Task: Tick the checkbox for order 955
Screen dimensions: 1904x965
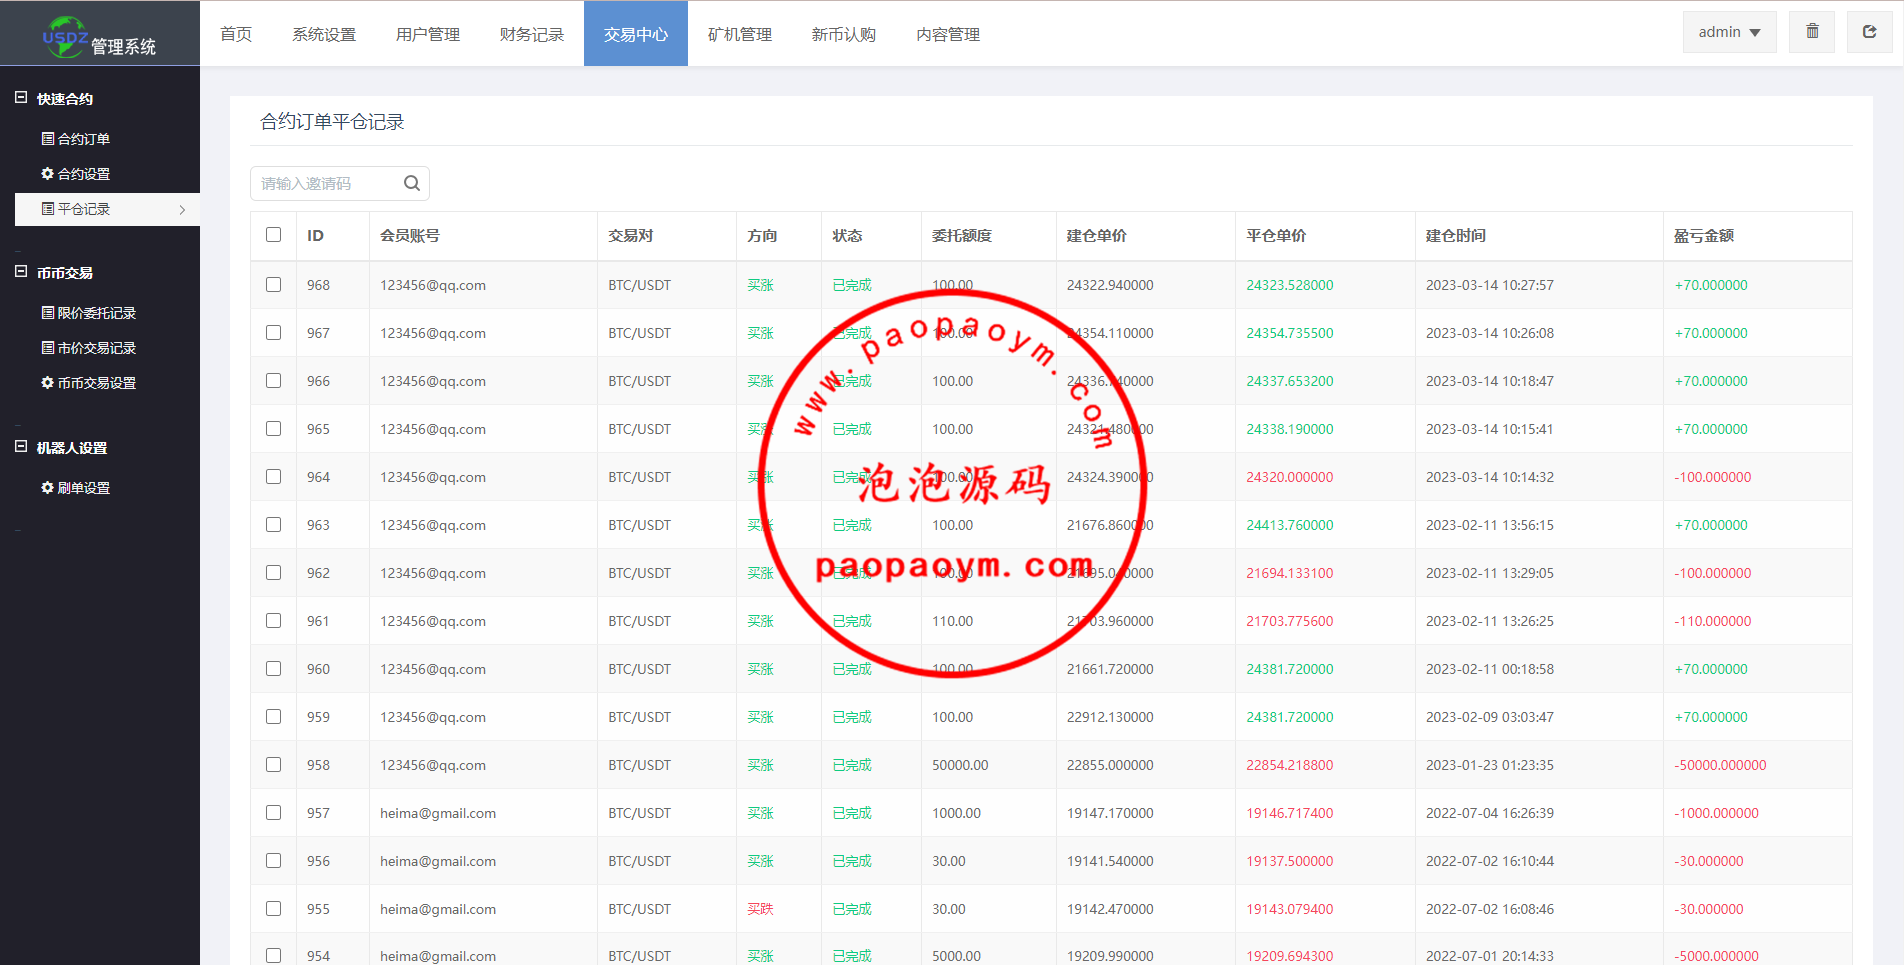Action: [273, 909]
